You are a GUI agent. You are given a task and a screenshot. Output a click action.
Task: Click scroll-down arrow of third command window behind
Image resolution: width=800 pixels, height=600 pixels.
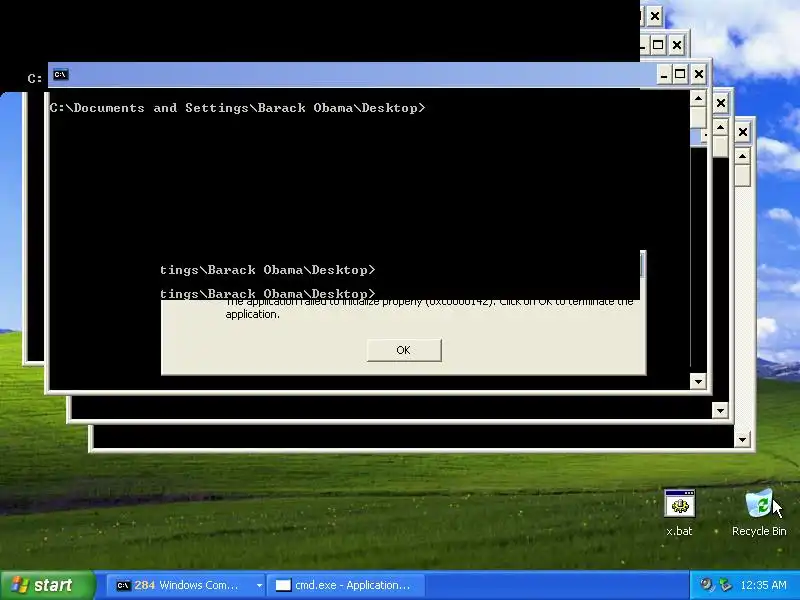pyautogui.click(x=742, y=439)
